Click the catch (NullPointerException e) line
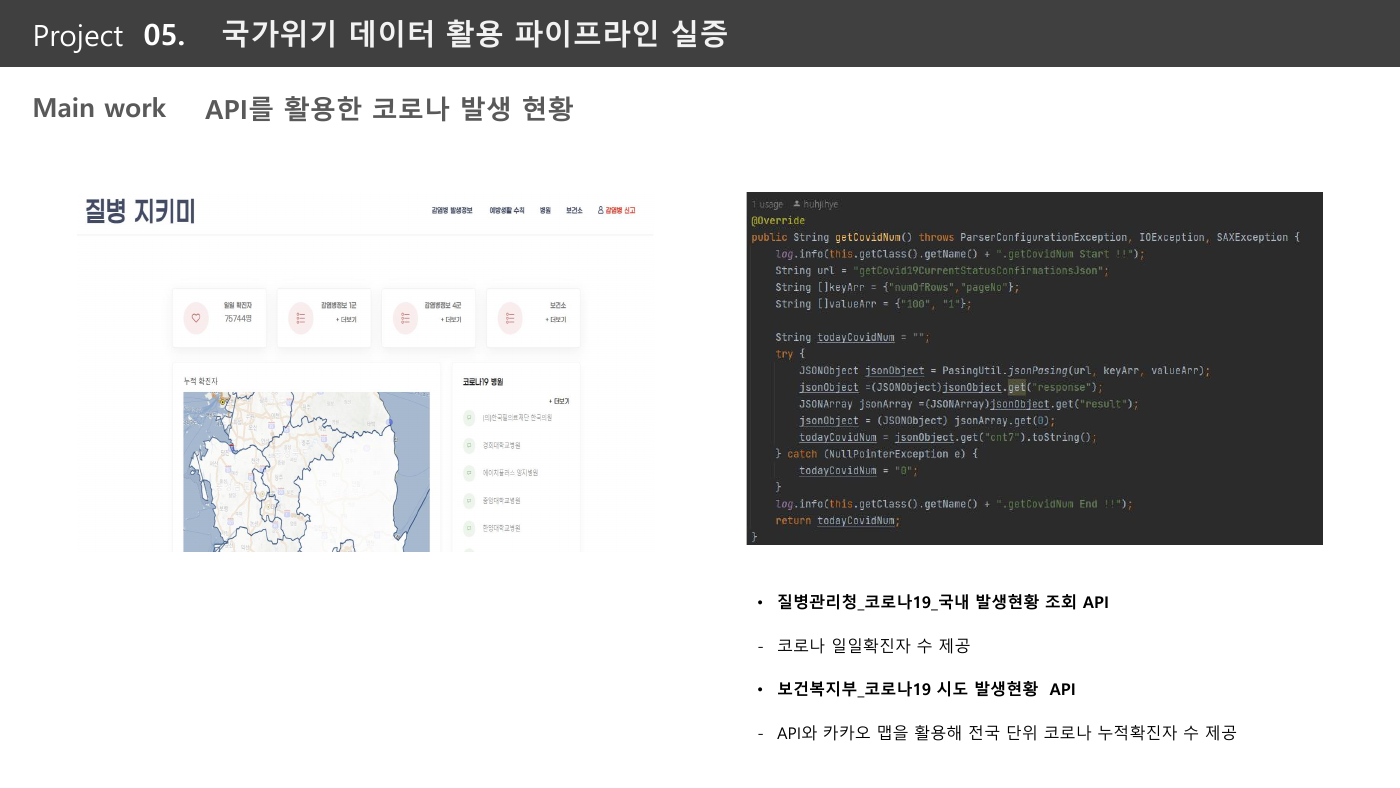This screenshot has width=1400, height=788. click(876, 454)
